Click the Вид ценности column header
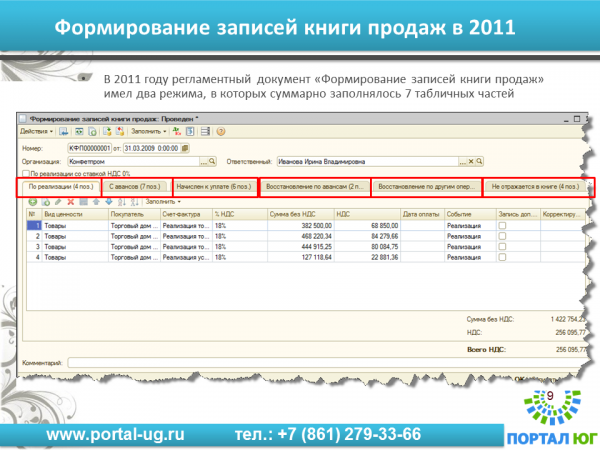Screen dimensions: 600x450 coord(75,214)
